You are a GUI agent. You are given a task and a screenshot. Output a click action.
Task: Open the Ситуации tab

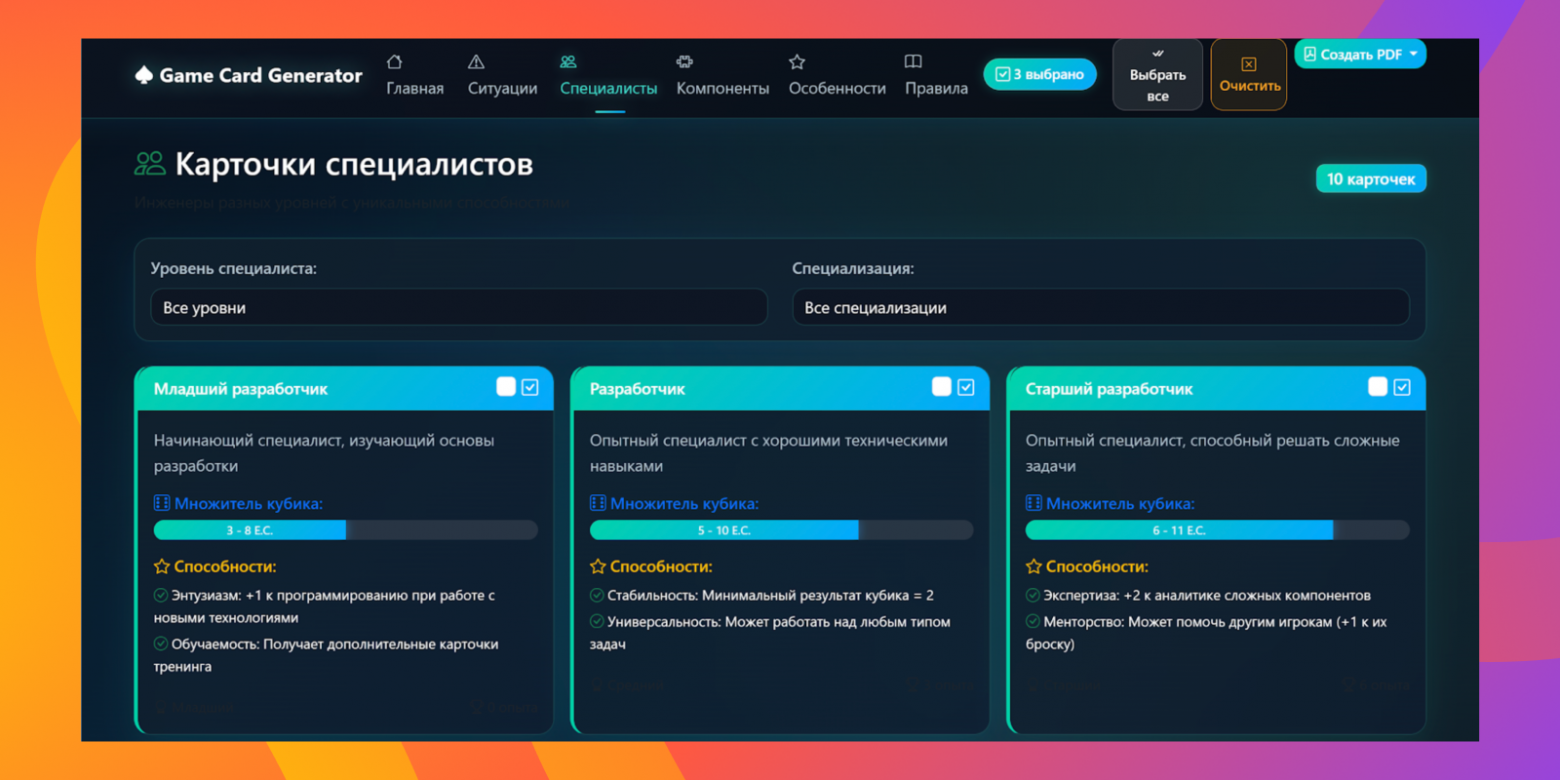point(502,77)
